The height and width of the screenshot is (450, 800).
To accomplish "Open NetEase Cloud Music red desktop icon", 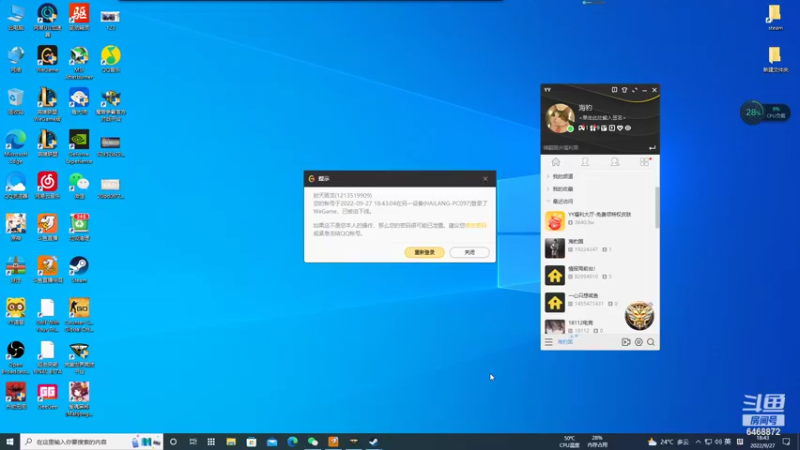I will [x=47, y=185].
